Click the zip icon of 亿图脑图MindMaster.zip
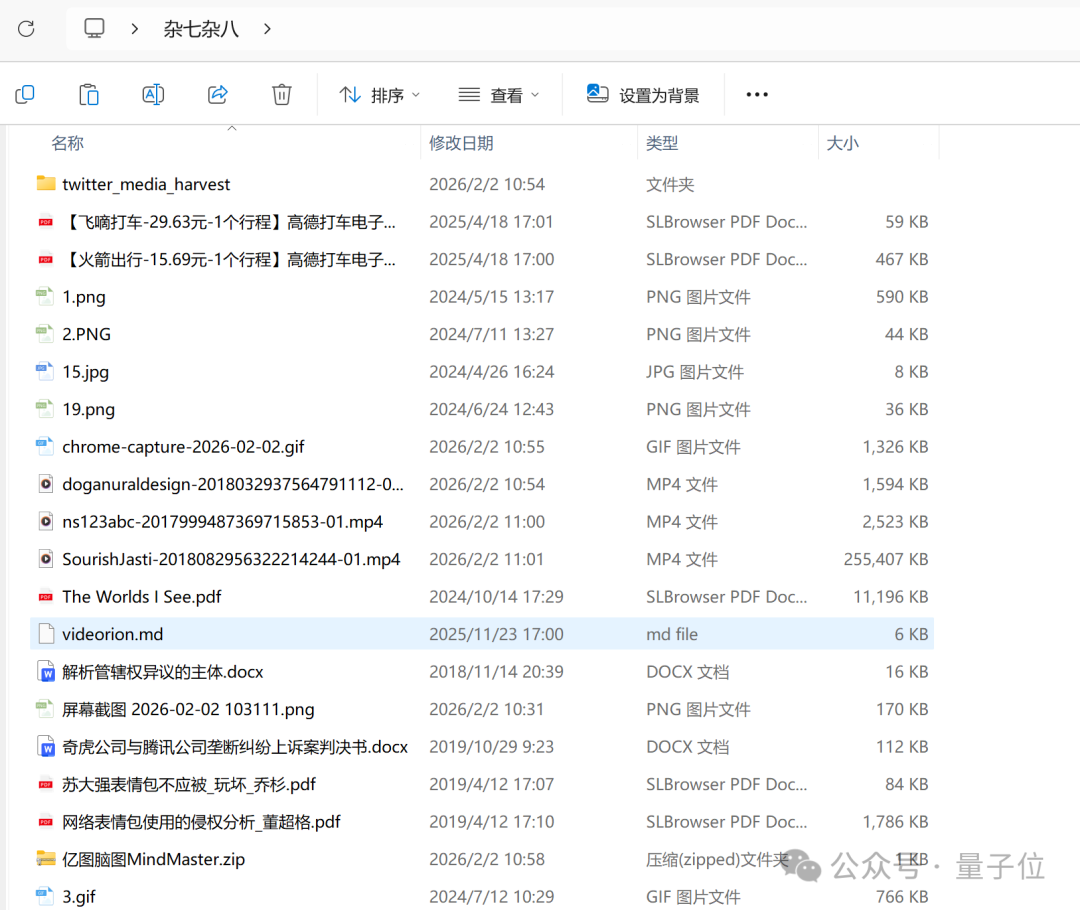This screenshot has width=1080, height=910. [46, 859]
